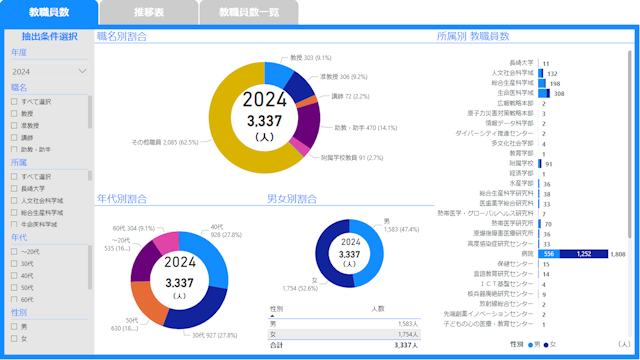Click the 病院 女 bar showing 1,252
Screen dimensions: 640x360
pyautogui.click(x=584, y=254)
